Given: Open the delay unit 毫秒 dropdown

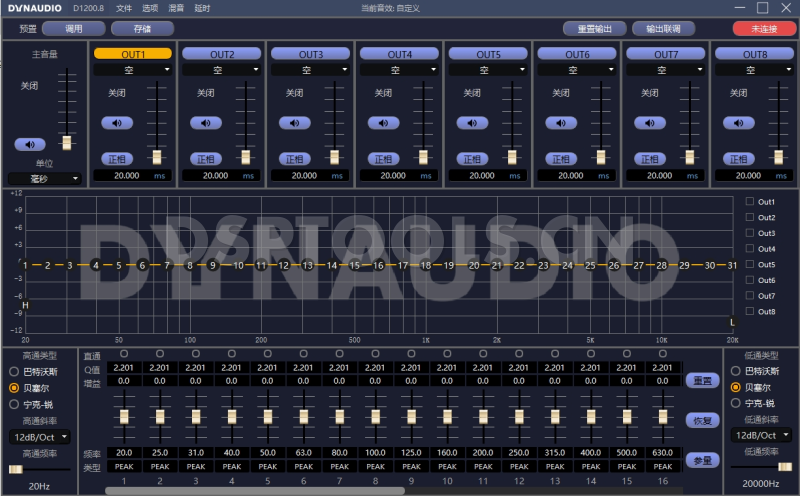Looking at the screenshot, I should click(44, 179).
